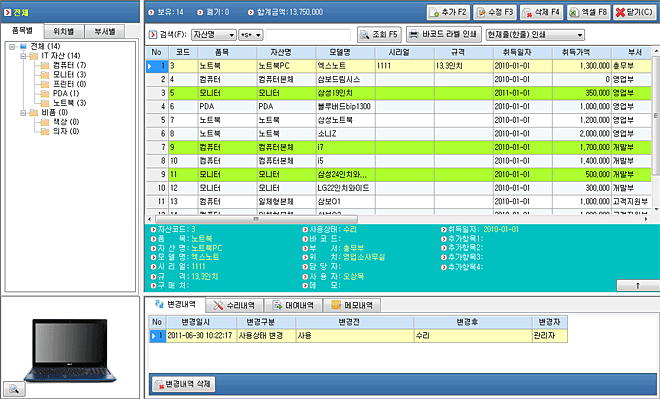Select the 삼보01 model cell
This screenshot has height=399, width=660.
coord(345,202)
